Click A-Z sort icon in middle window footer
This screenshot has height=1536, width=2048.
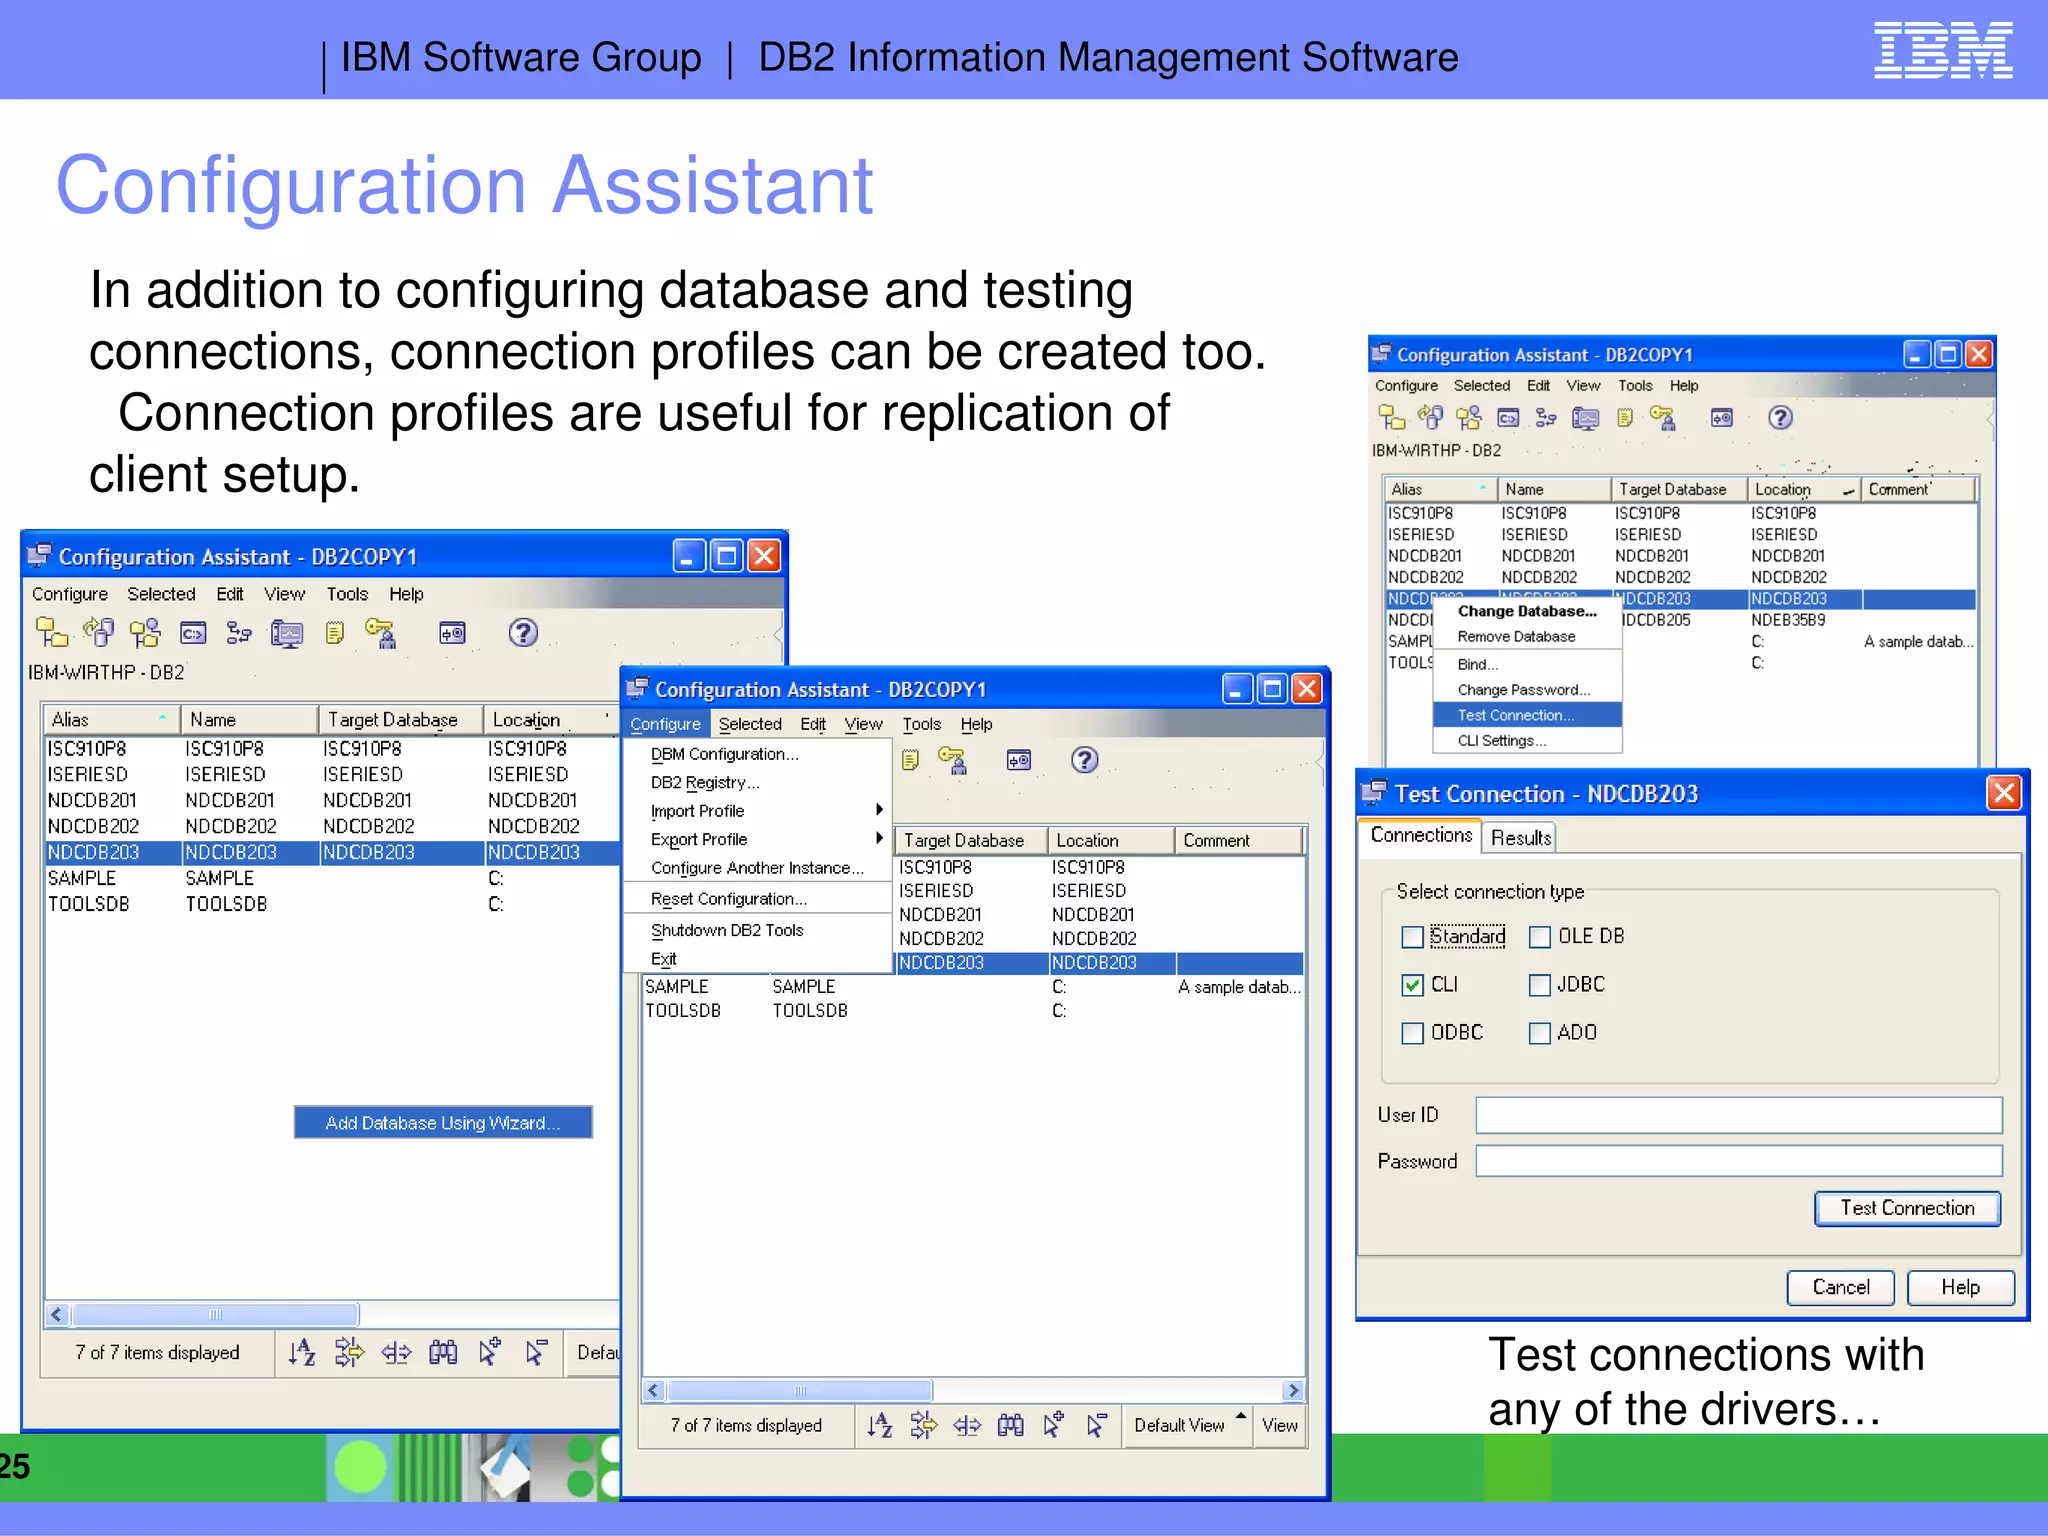point(879,1426)
